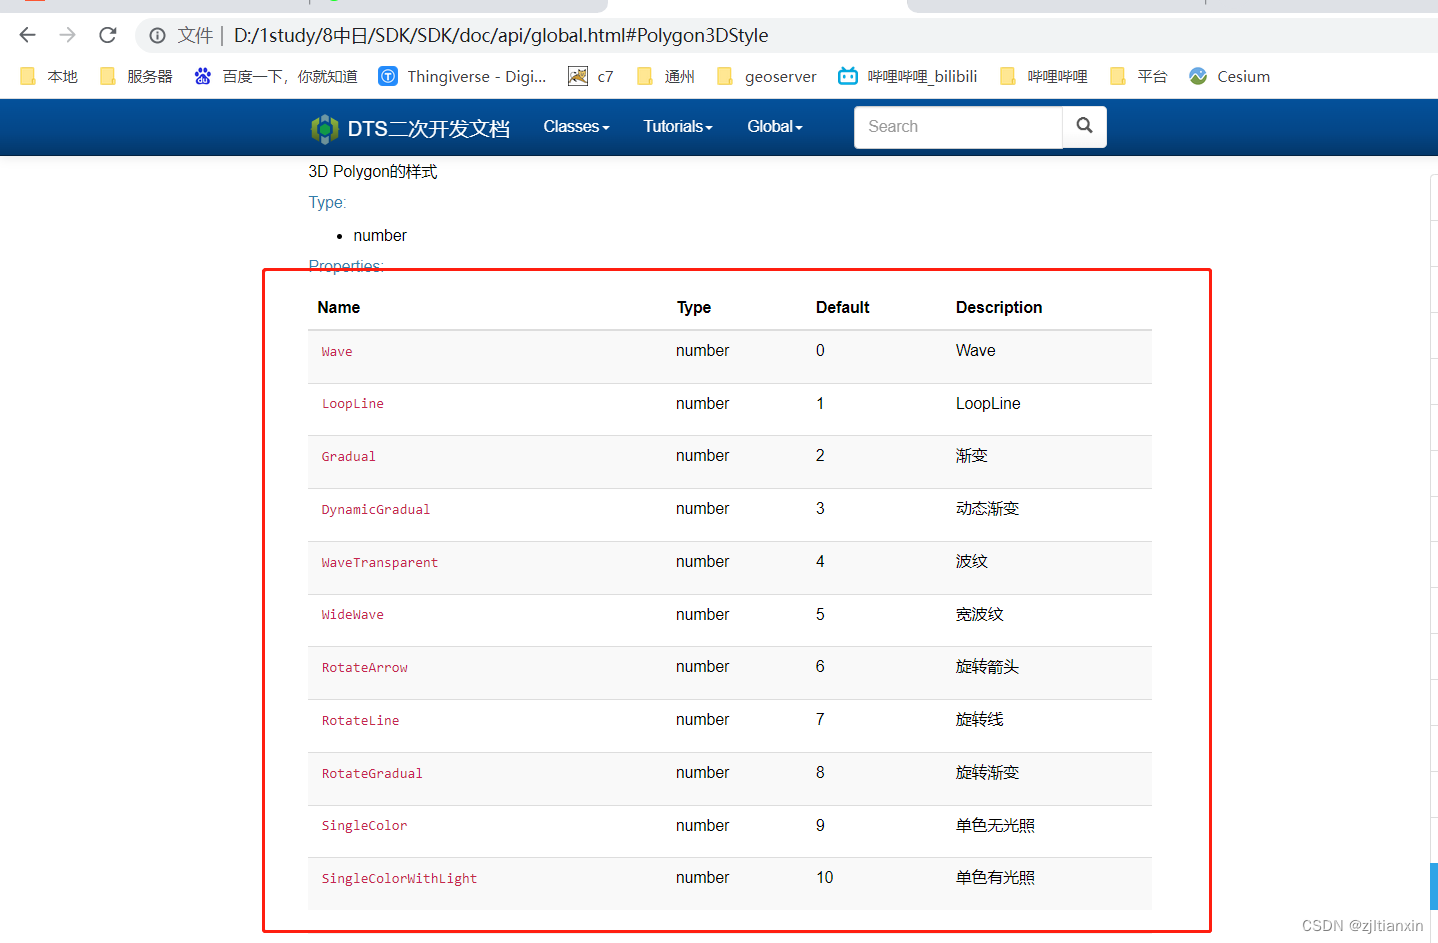Screen dimensions: 1438x943
Task: Open the Cesium bookmark
Action: 1230,76
